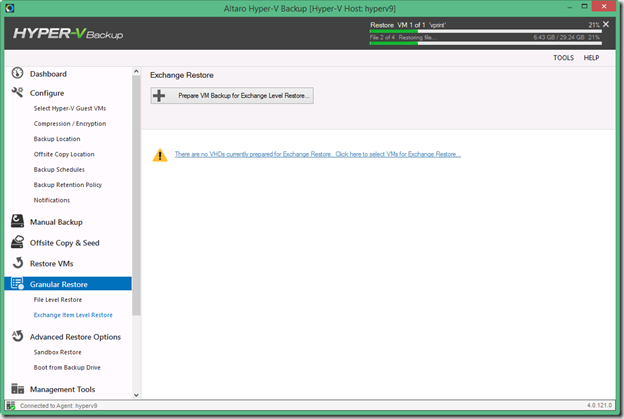The height and width of the screenshot is (419, 624).
Task: Open Backup Retention Policy
Action: (x=68, y=185)
